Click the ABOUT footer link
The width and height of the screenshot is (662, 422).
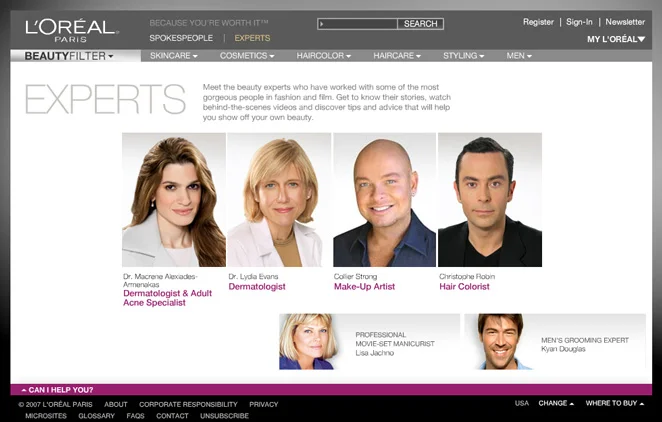[116, 404]
